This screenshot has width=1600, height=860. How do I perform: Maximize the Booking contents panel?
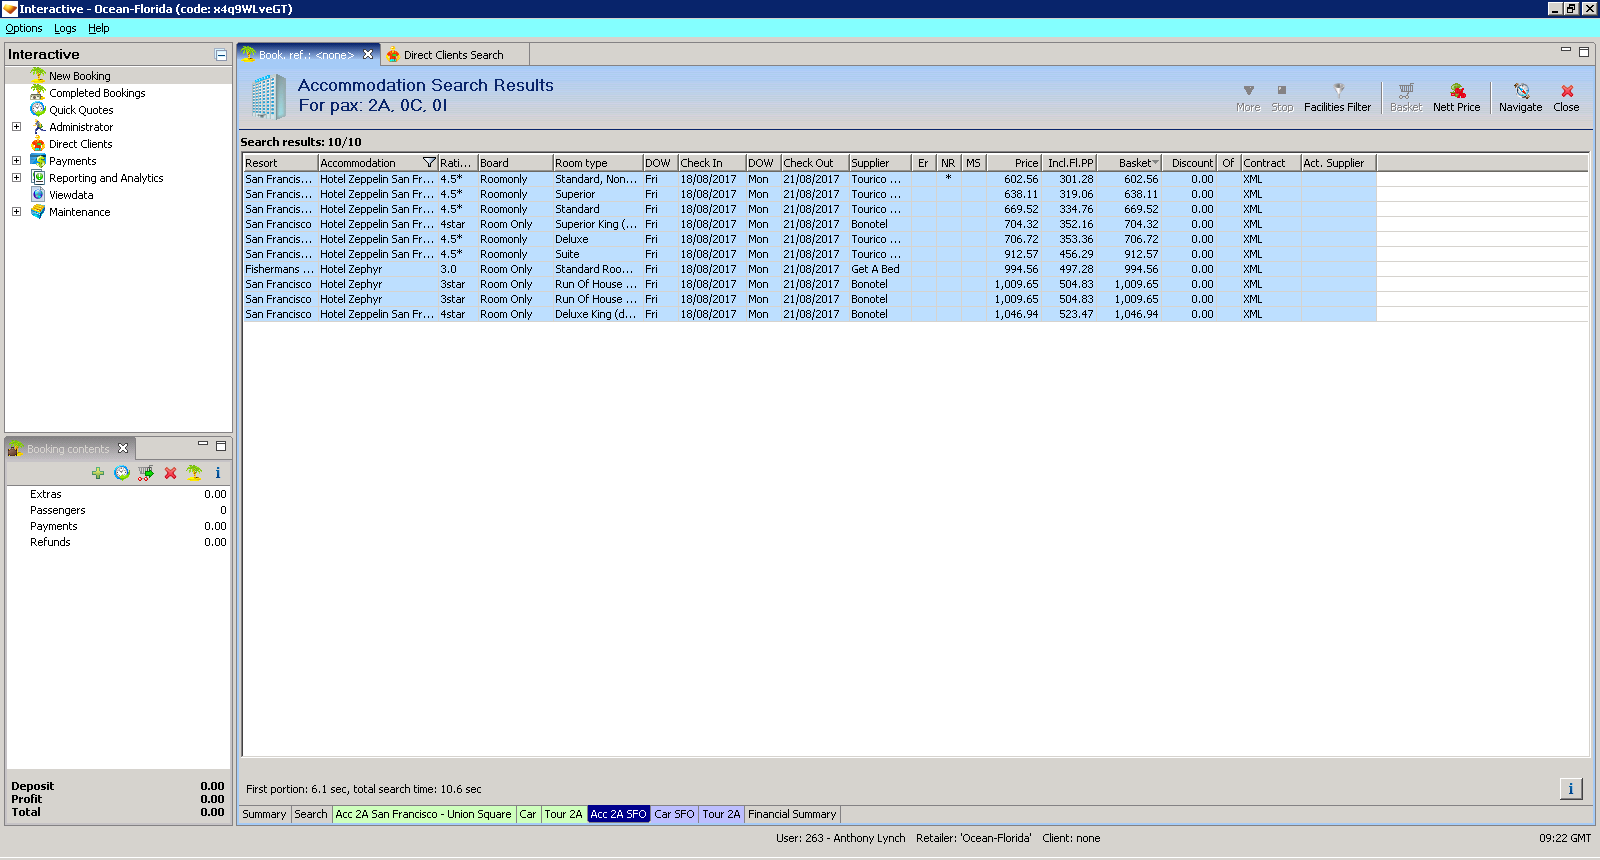[x=221, y=446]
